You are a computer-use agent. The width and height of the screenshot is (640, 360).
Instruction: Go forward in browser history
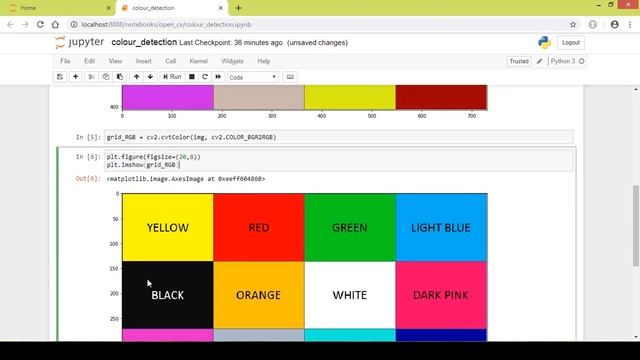(25, 24)
